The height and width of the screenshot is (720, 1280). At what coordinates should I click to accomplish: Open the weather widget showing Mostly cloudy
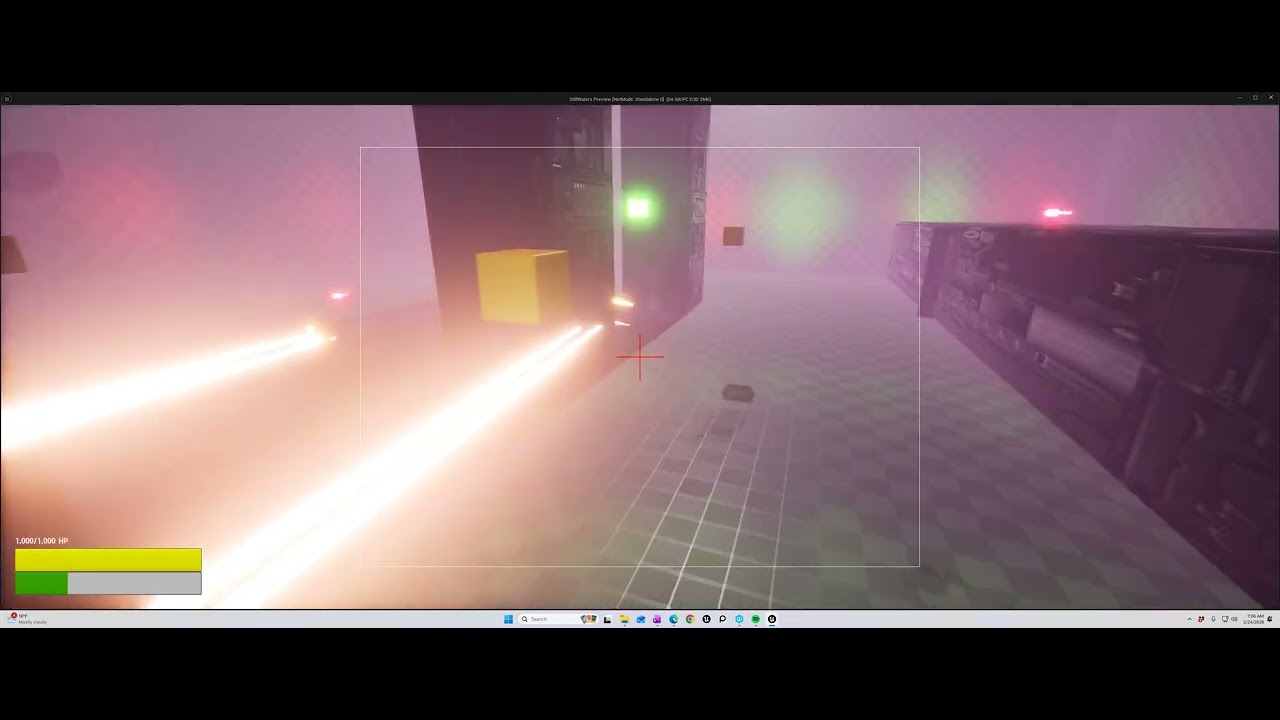(x=26, y=619)
